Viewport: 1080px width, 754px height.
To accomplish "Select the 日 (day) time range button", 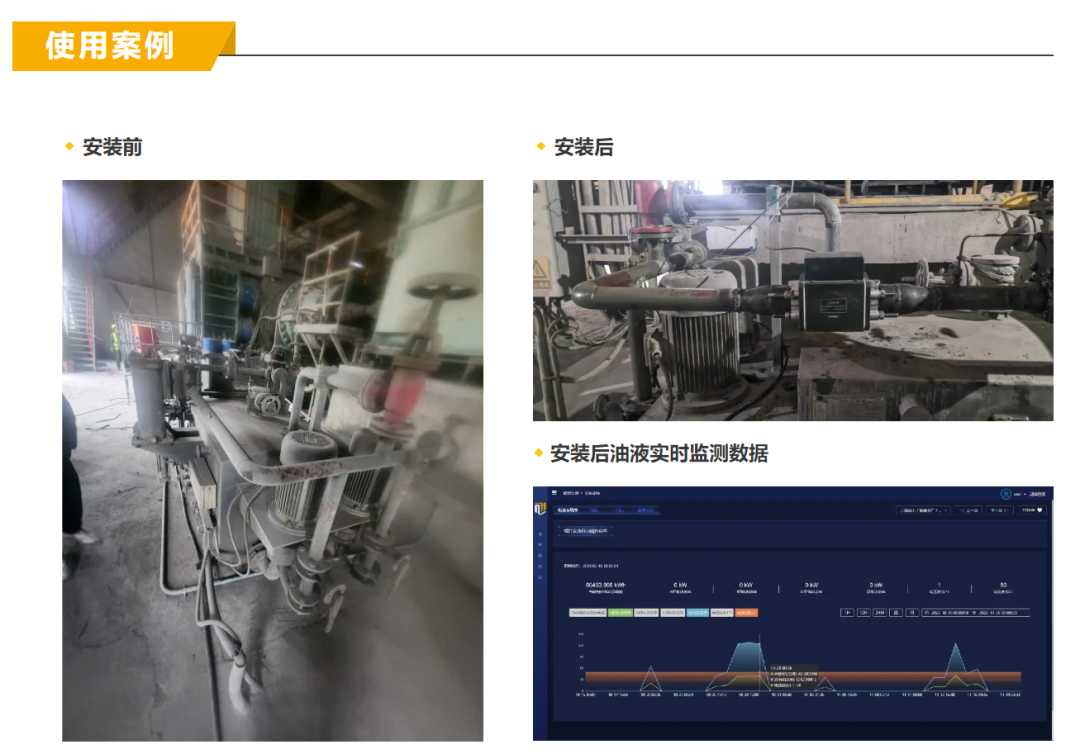I will 896,613.
